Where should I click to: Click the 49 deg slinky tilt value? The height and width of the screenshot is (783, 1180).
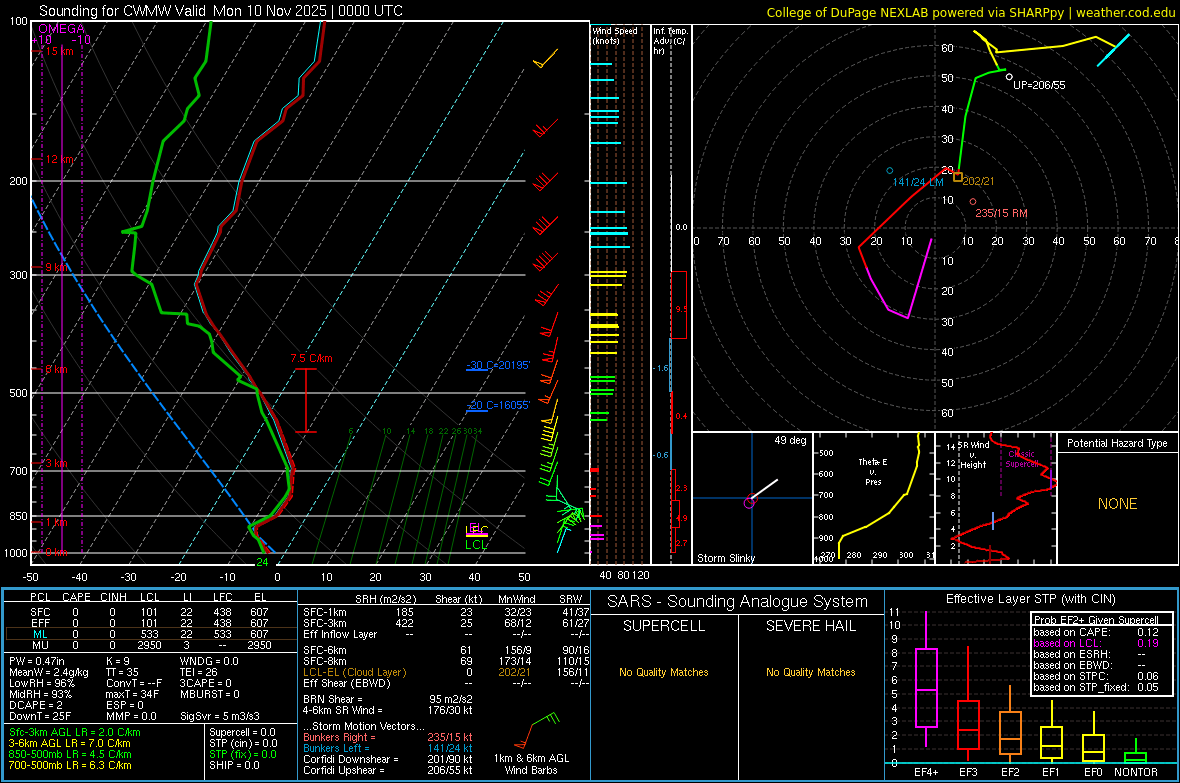(790, 440)
